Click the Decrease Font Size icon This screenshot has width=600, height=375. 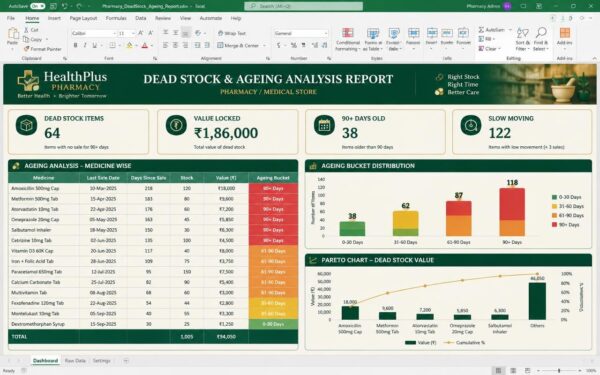150,33
